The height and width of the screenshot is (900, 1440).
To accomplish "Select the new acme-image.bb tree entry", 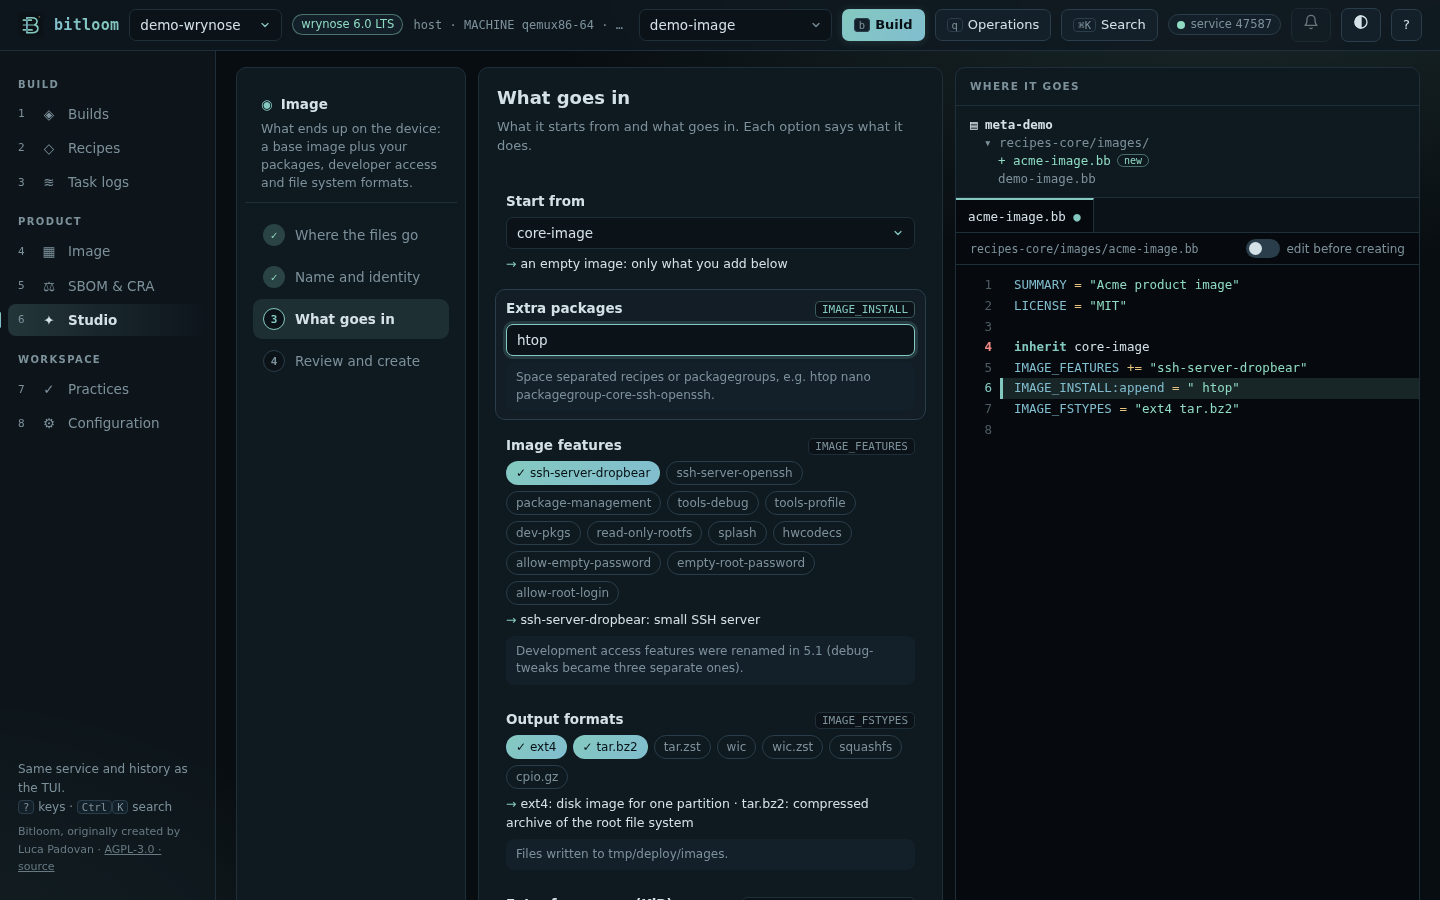I will pyautogui.click(x=1061, y=161).
